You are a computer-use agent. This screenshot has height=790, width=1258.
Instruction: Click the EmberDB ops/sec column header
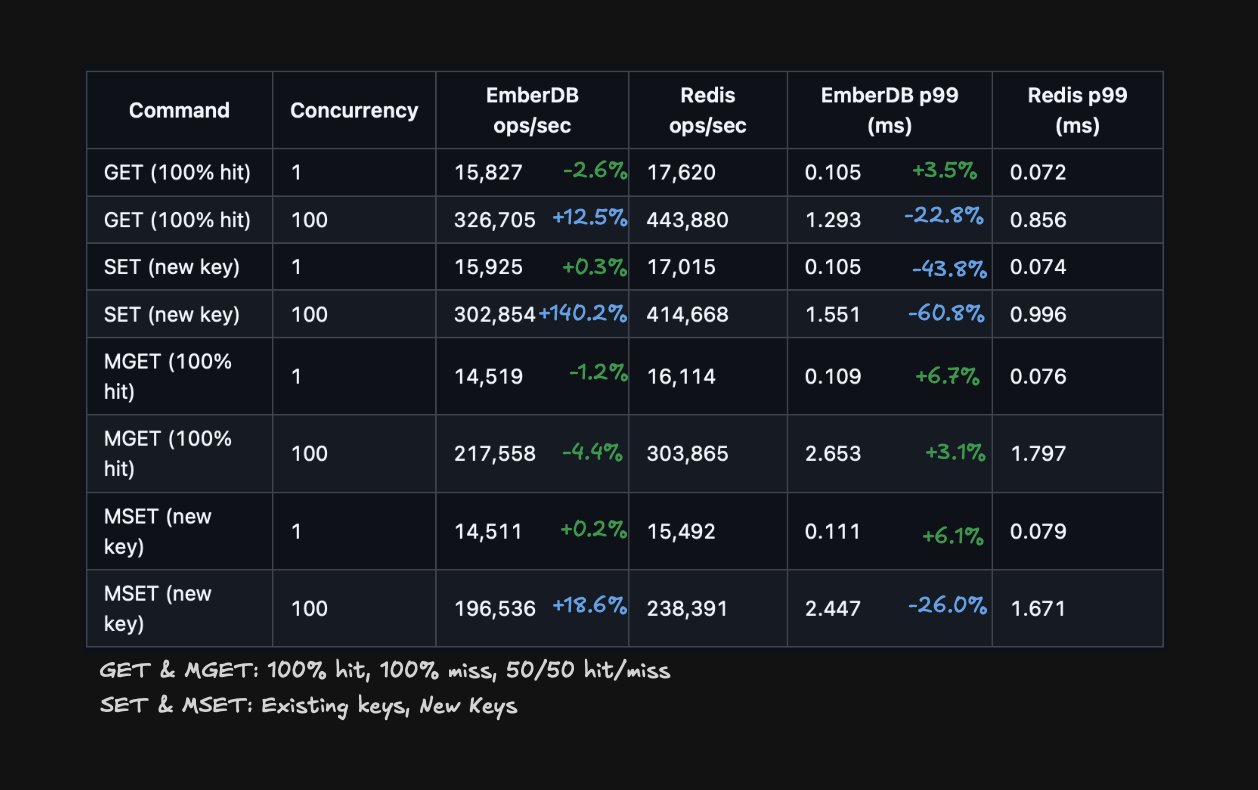coord(532,110)
